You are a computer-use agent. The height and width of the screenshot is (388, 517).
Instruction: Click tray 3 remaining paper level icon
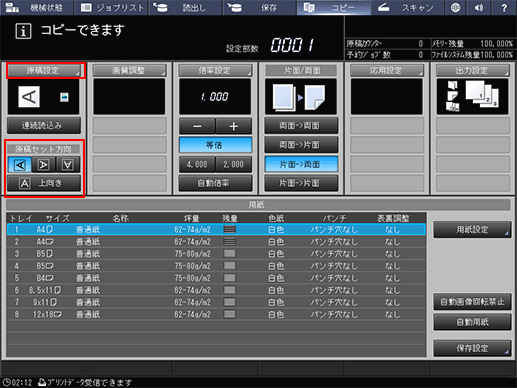[230, 254]
